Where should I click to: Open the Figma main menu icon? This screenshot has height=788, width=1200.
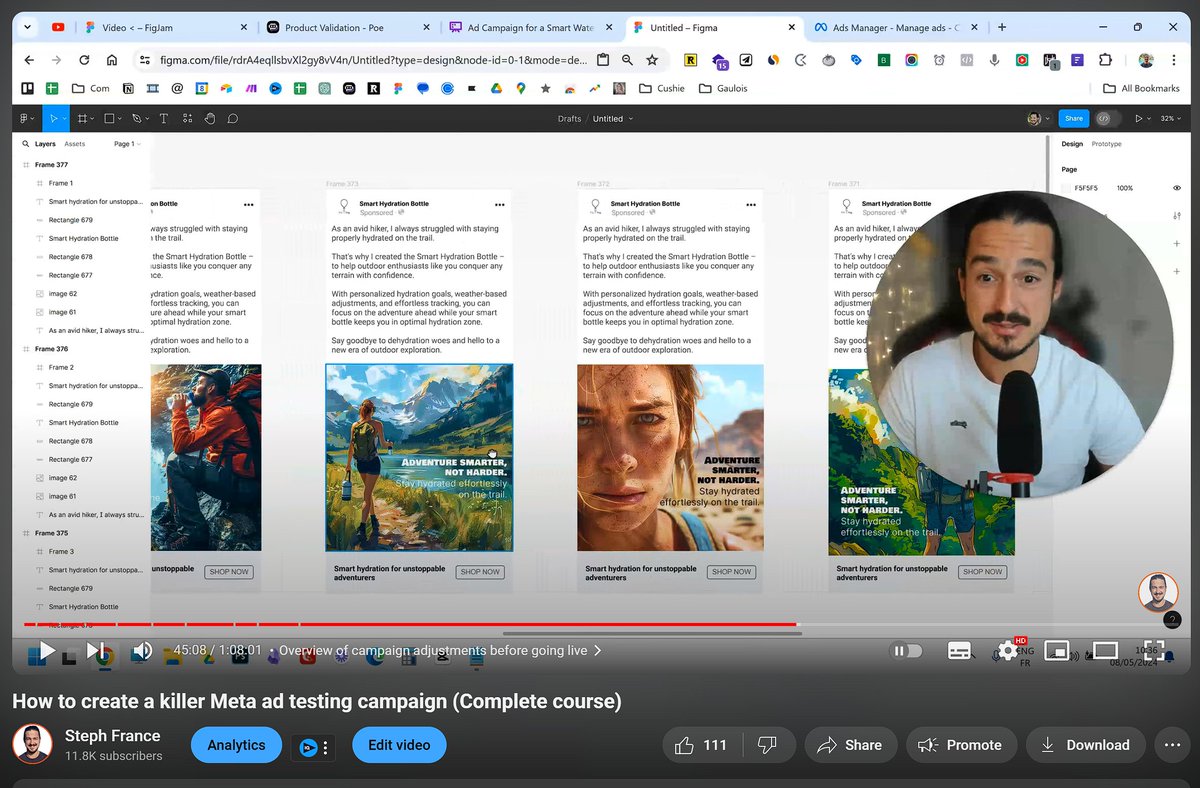coord(25,118)
